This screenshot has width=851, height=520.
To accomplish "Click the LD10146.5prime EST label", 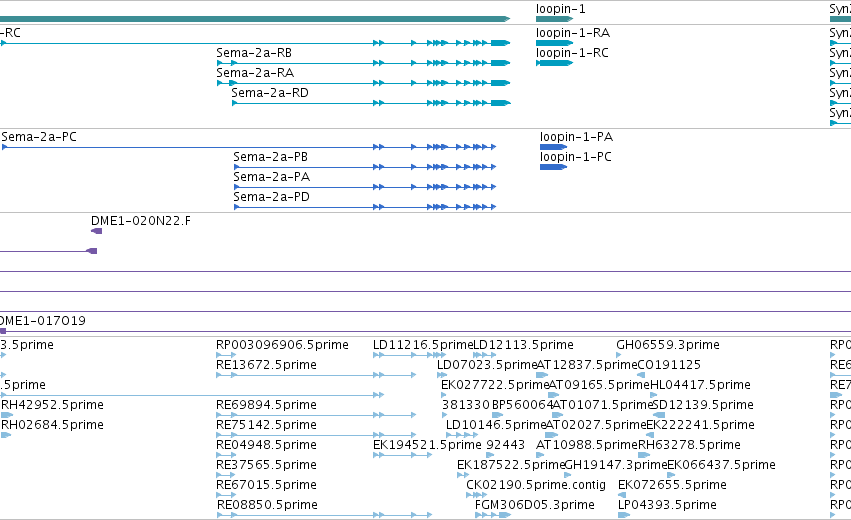I will point(496,425).
